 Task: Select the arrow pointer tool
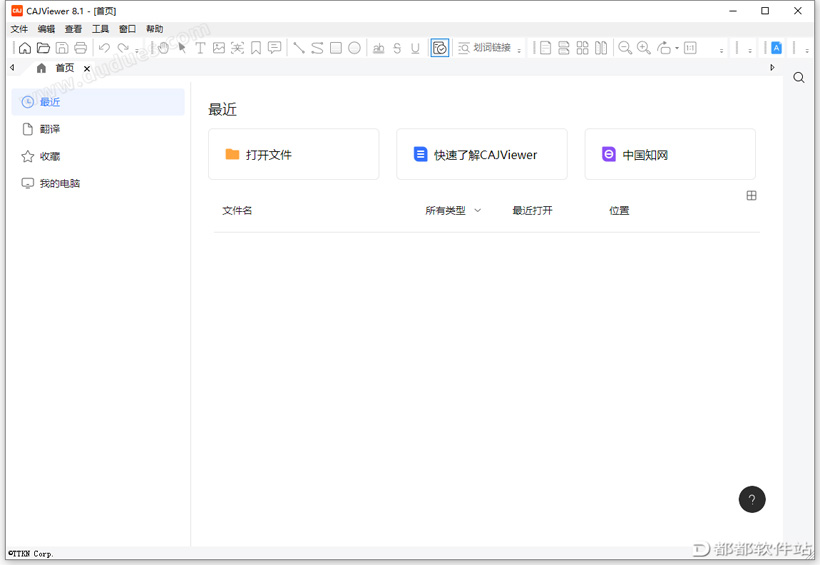[x=182, y=48]
